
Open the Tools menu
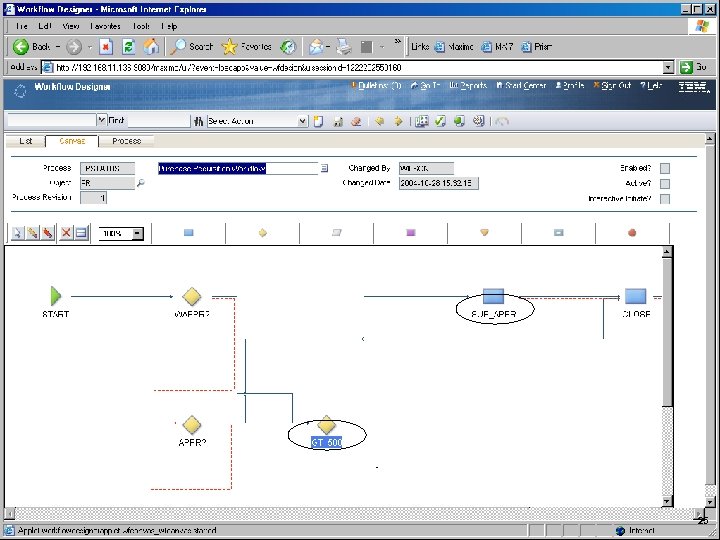pyautogui.click(x=141, y=26)
